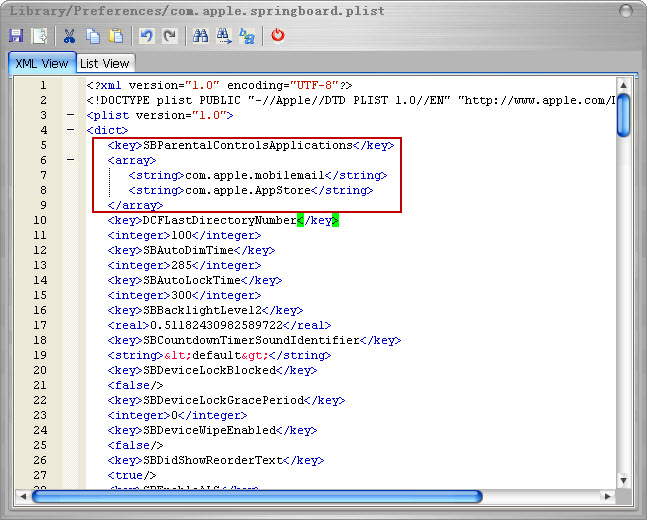The image size is (647, 520).
Task: Paste using the clipboard icon
Action: (116, 36)
